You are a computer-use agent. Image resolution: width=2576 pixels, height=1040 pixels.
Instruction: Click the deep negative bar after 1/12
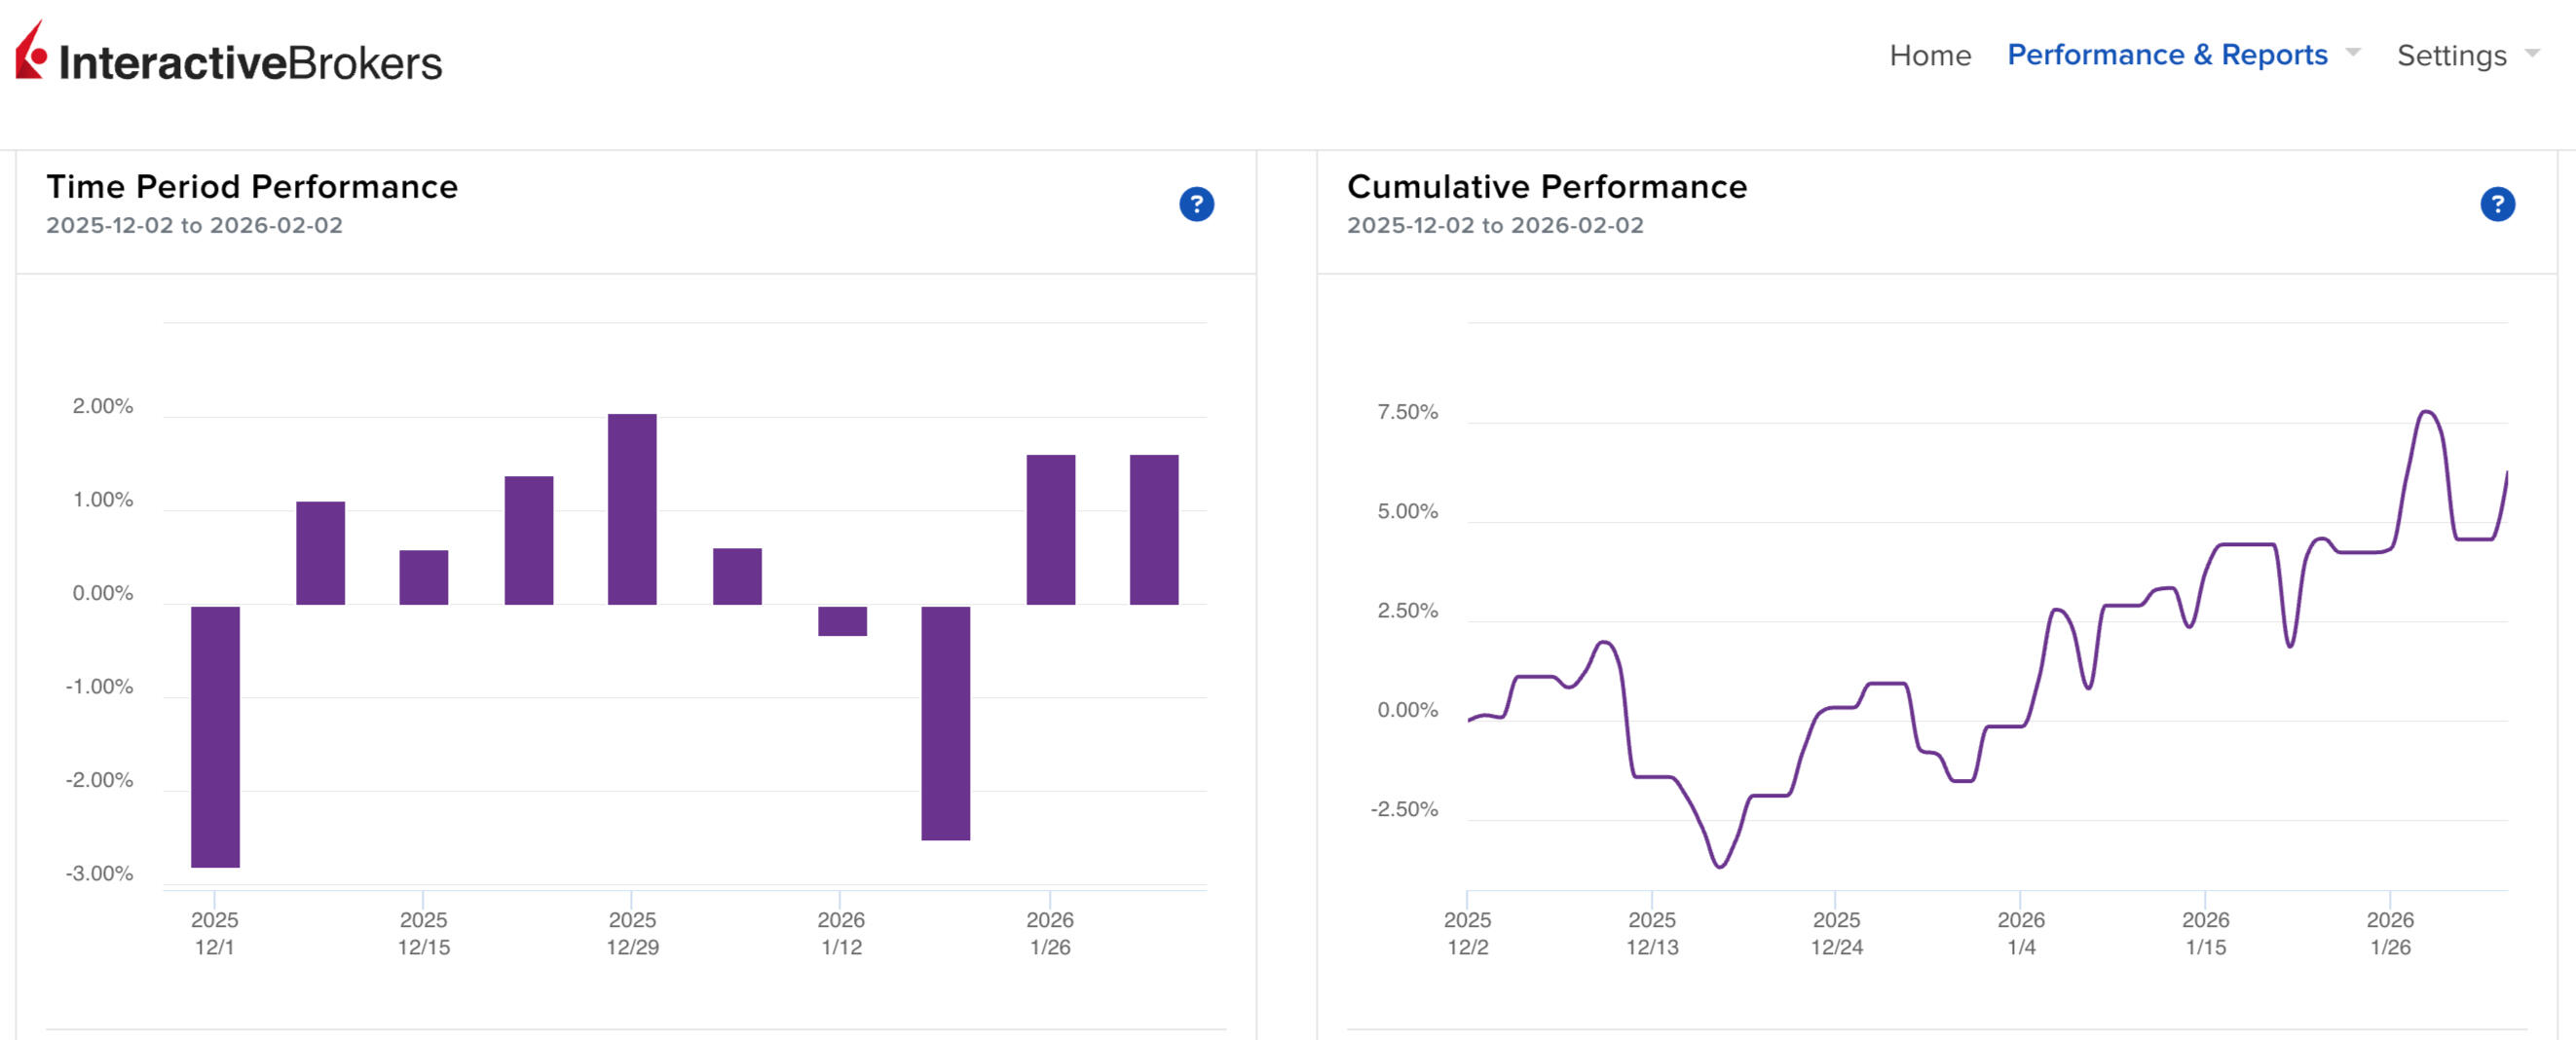pyautogui.click(x=945, y=722)
